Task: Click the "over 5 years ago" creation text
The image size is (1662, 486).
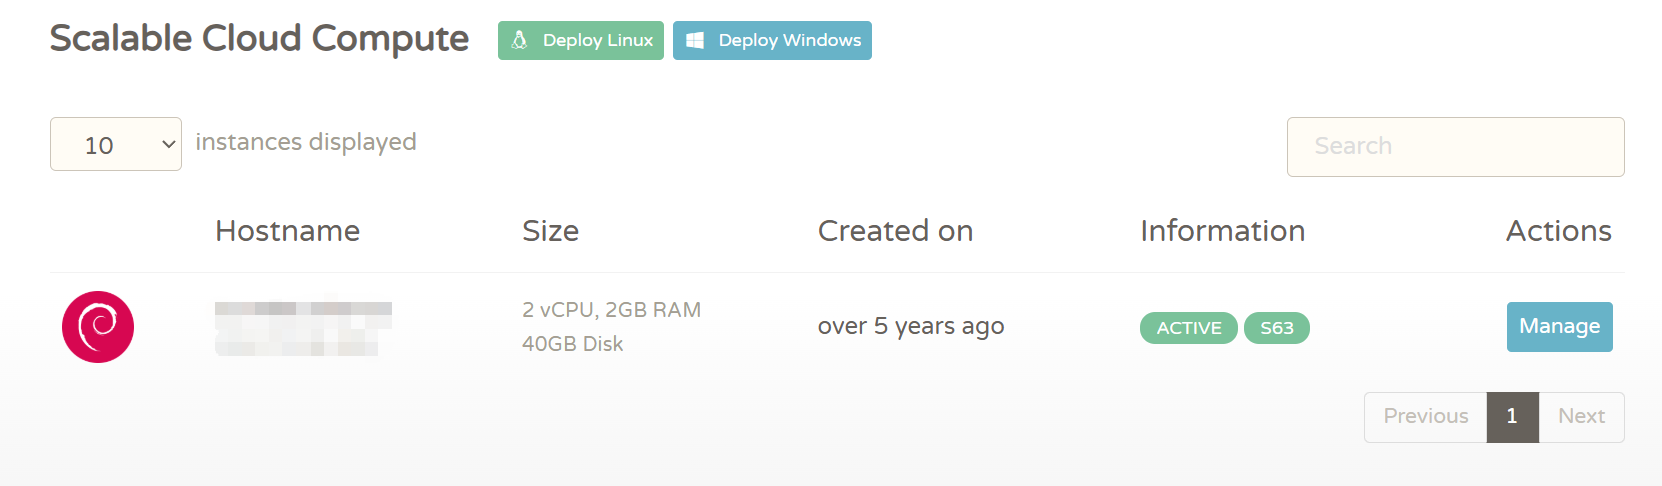Action: point(911,326)
